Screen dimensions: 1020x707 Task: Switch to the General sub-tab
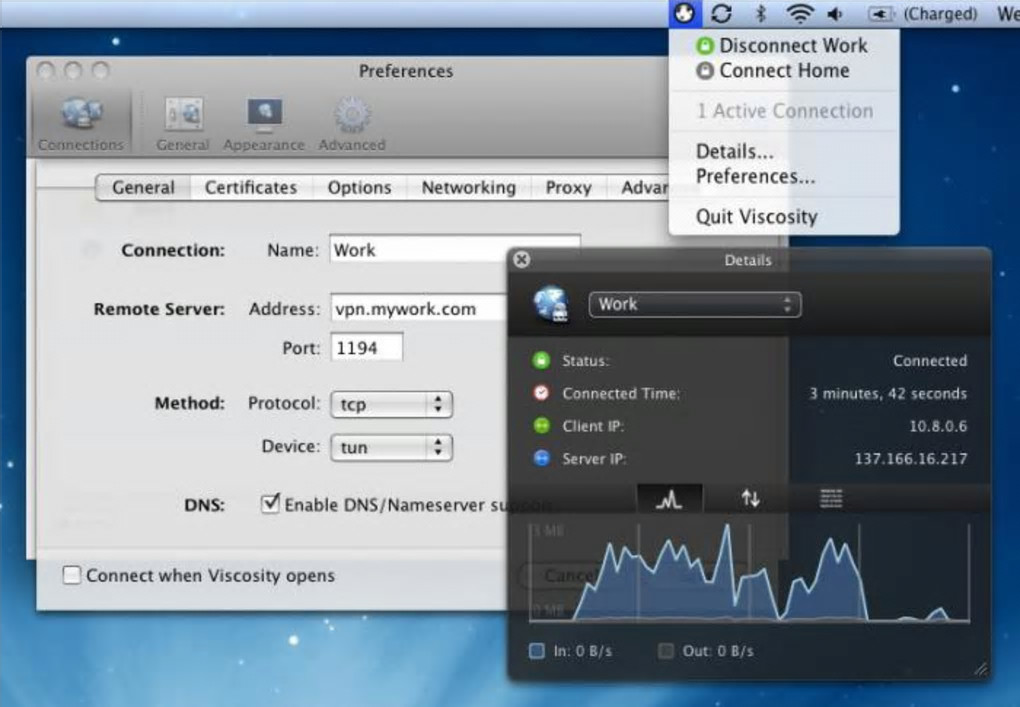tap(143, 187)
